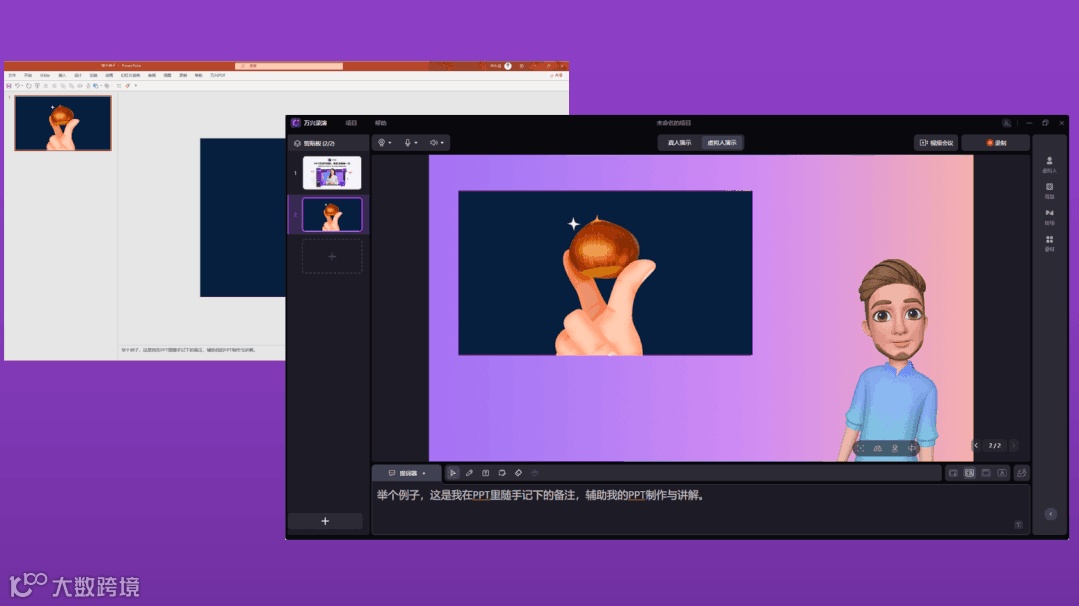Click the 视频会议 button
This screenshot has height=606, width=1079.
pyautogui.click(x=937, y=142)
